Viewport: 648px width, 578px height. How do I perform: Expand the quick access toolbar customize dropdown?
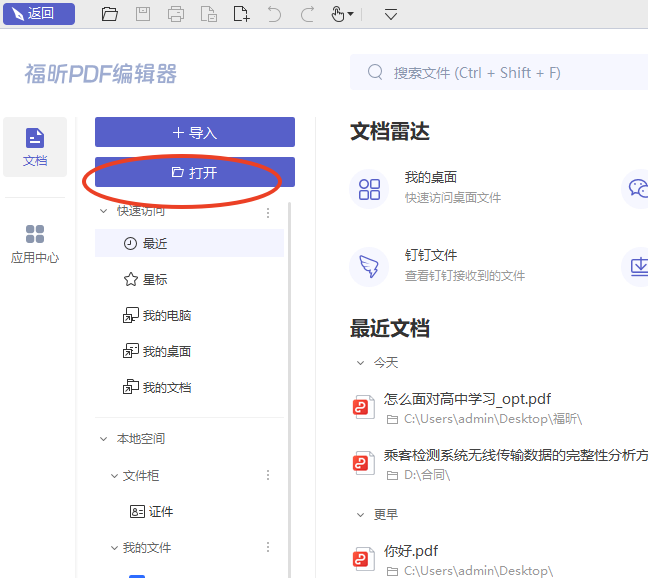coord(391,14)
